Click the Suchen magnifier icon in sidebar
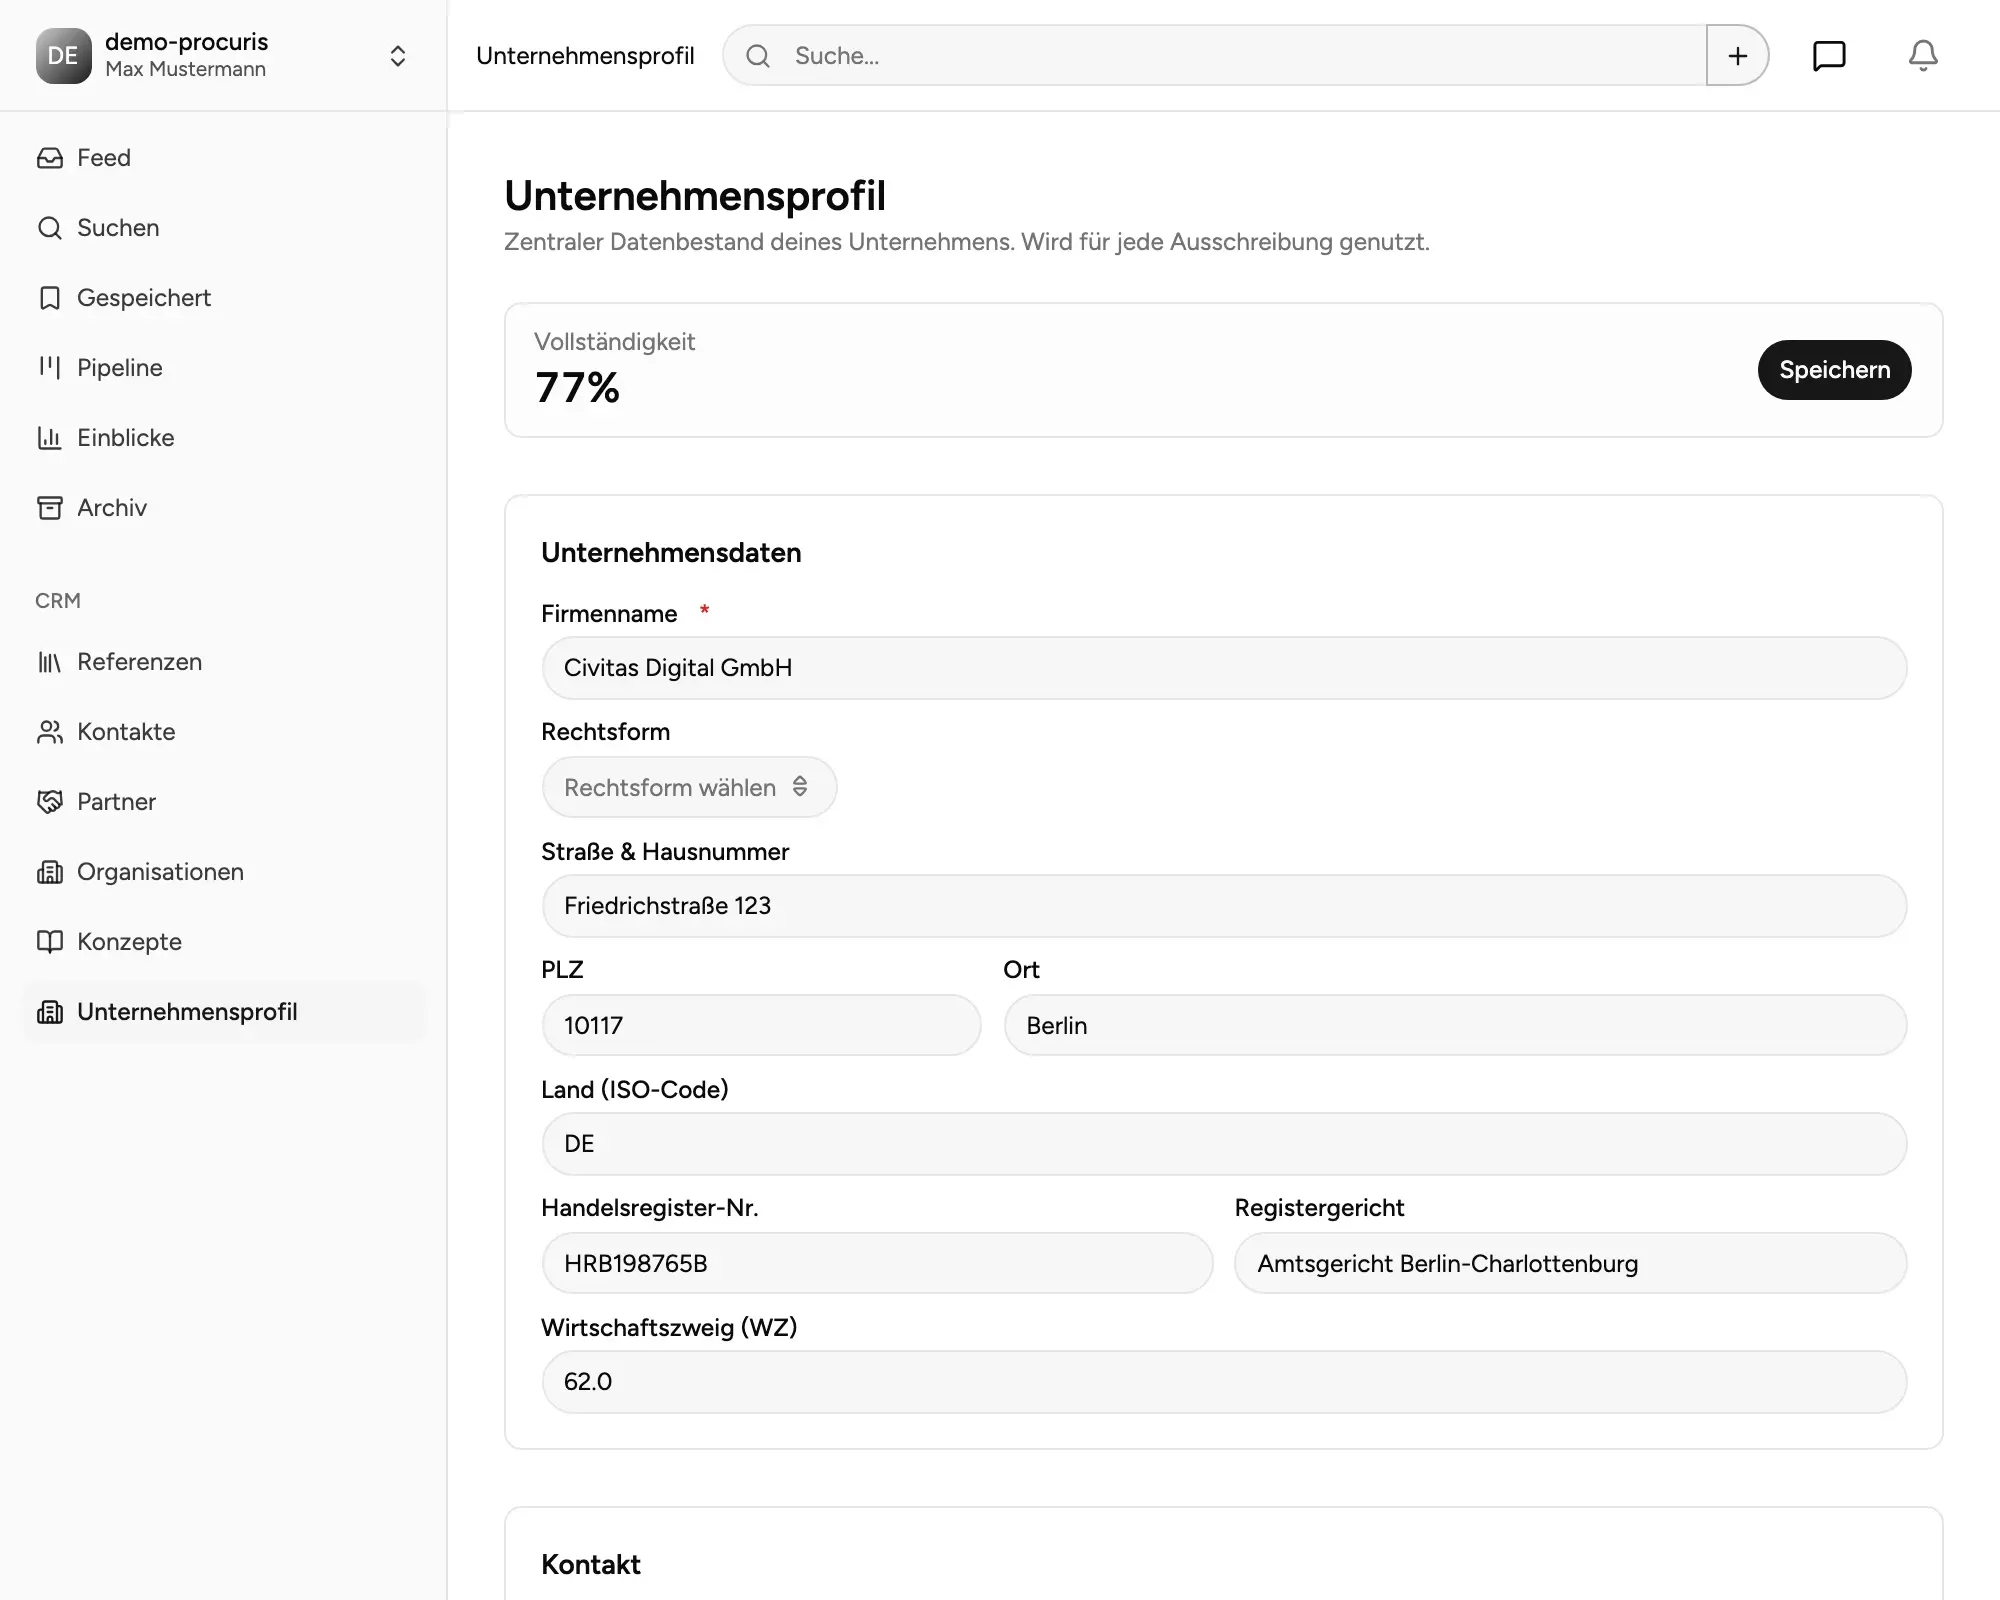Image resolution: width=2000 pixels, height=1600 pixels. click(x=49, y=228)
